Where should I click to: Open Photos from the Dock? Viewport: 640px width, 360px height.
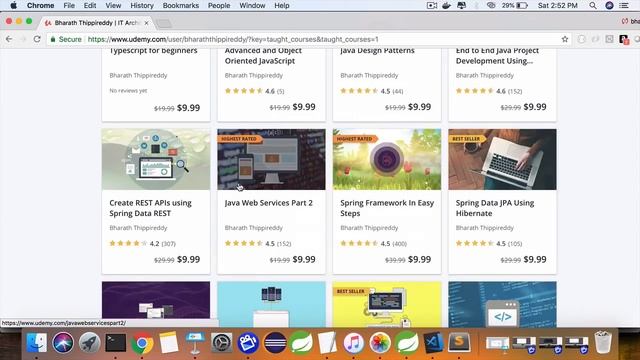pos(380,342)
